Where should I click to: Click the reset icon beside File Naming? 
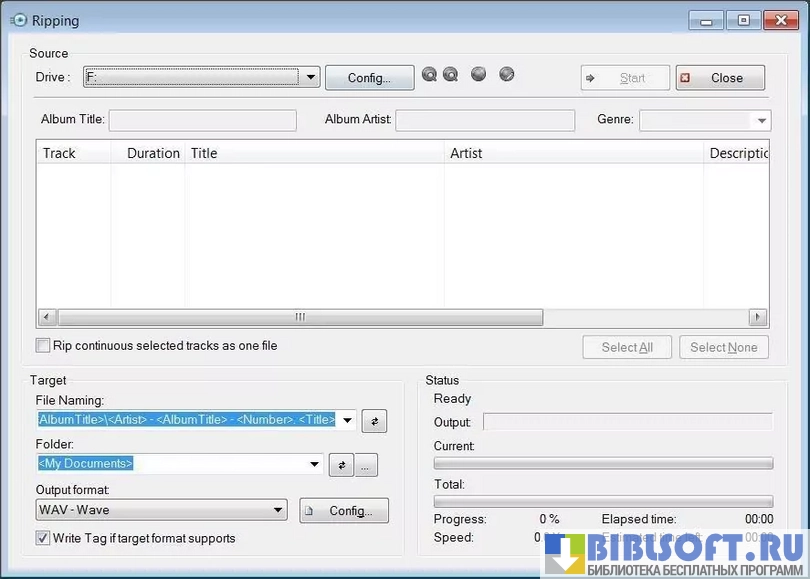click(373, 421)
